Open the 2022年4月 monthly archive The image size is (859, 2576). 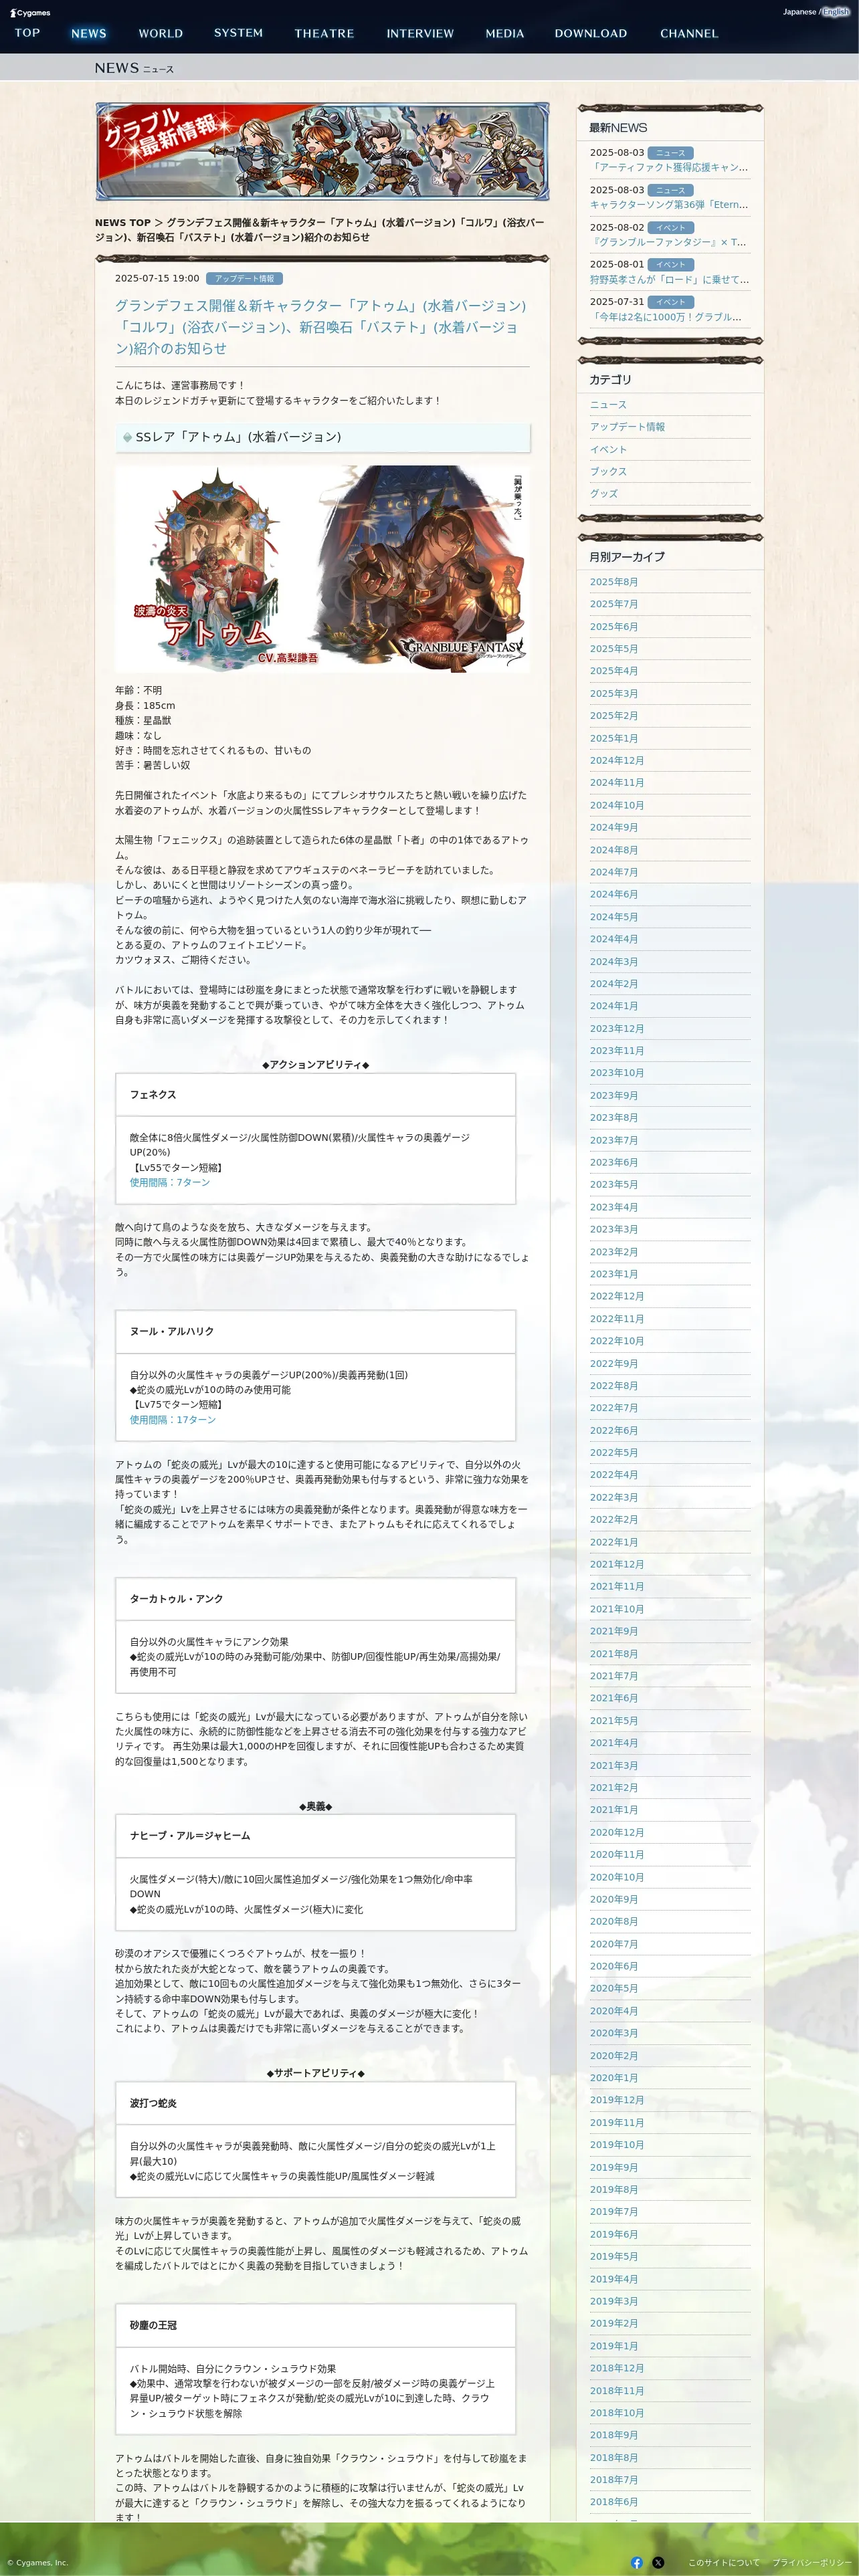click(613, 1475)
